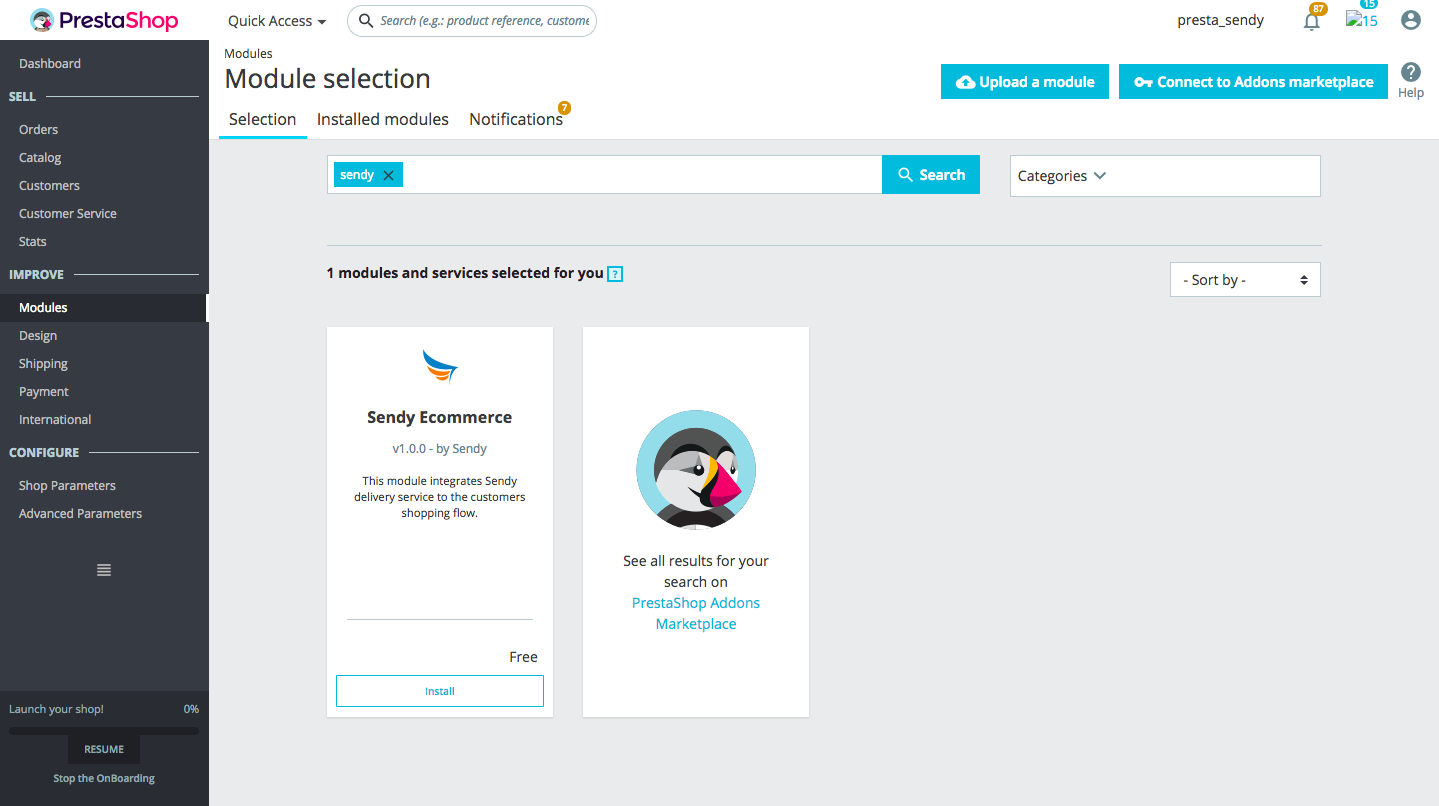Image resolution: width=1439 pixels, height=806 pixels.
Task: Click the 0% launch progress value
Action: (x=191, y=709)
